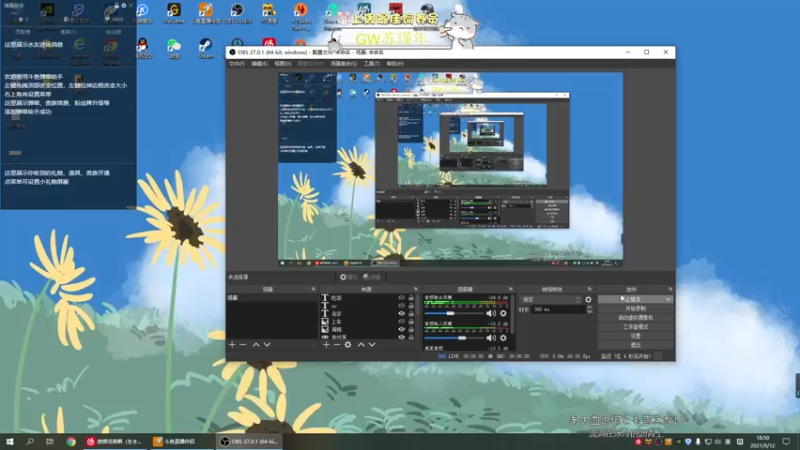
Task: Move source up in Sources panel
Action: [x=361, y=345]
